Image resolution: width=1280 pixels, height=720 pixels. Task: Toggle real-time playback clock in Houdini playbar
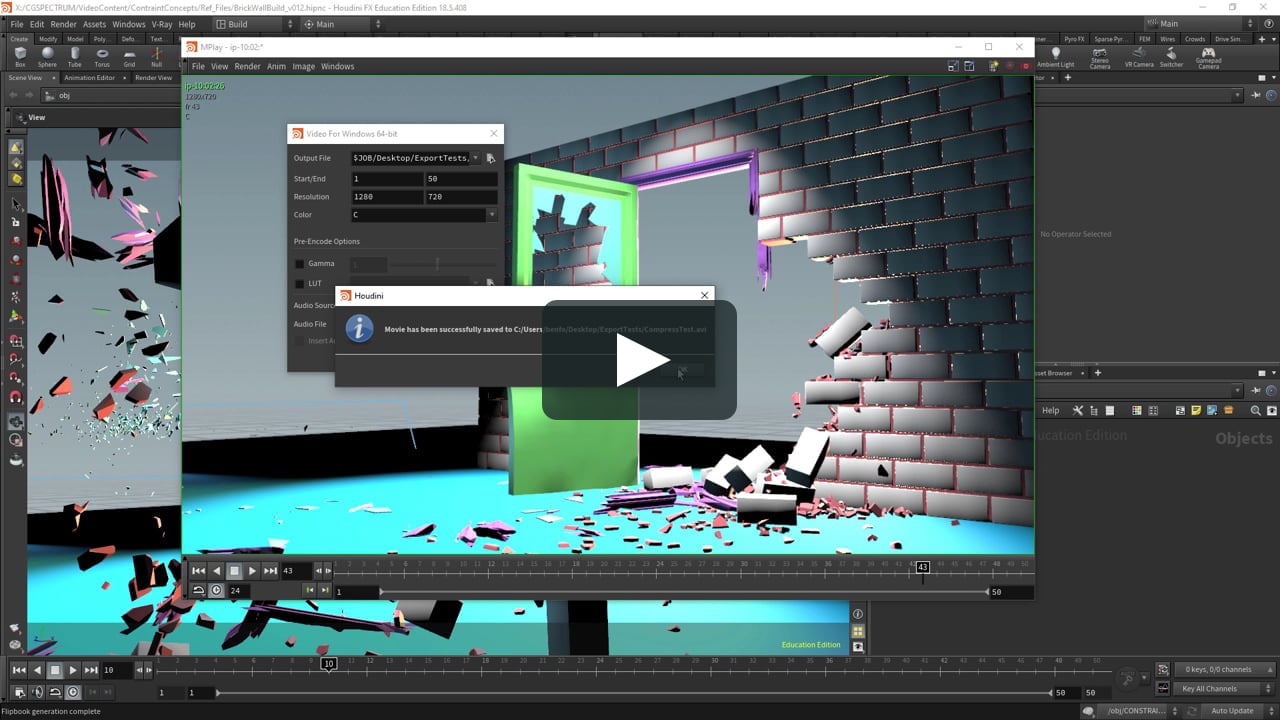coord(73,692)
